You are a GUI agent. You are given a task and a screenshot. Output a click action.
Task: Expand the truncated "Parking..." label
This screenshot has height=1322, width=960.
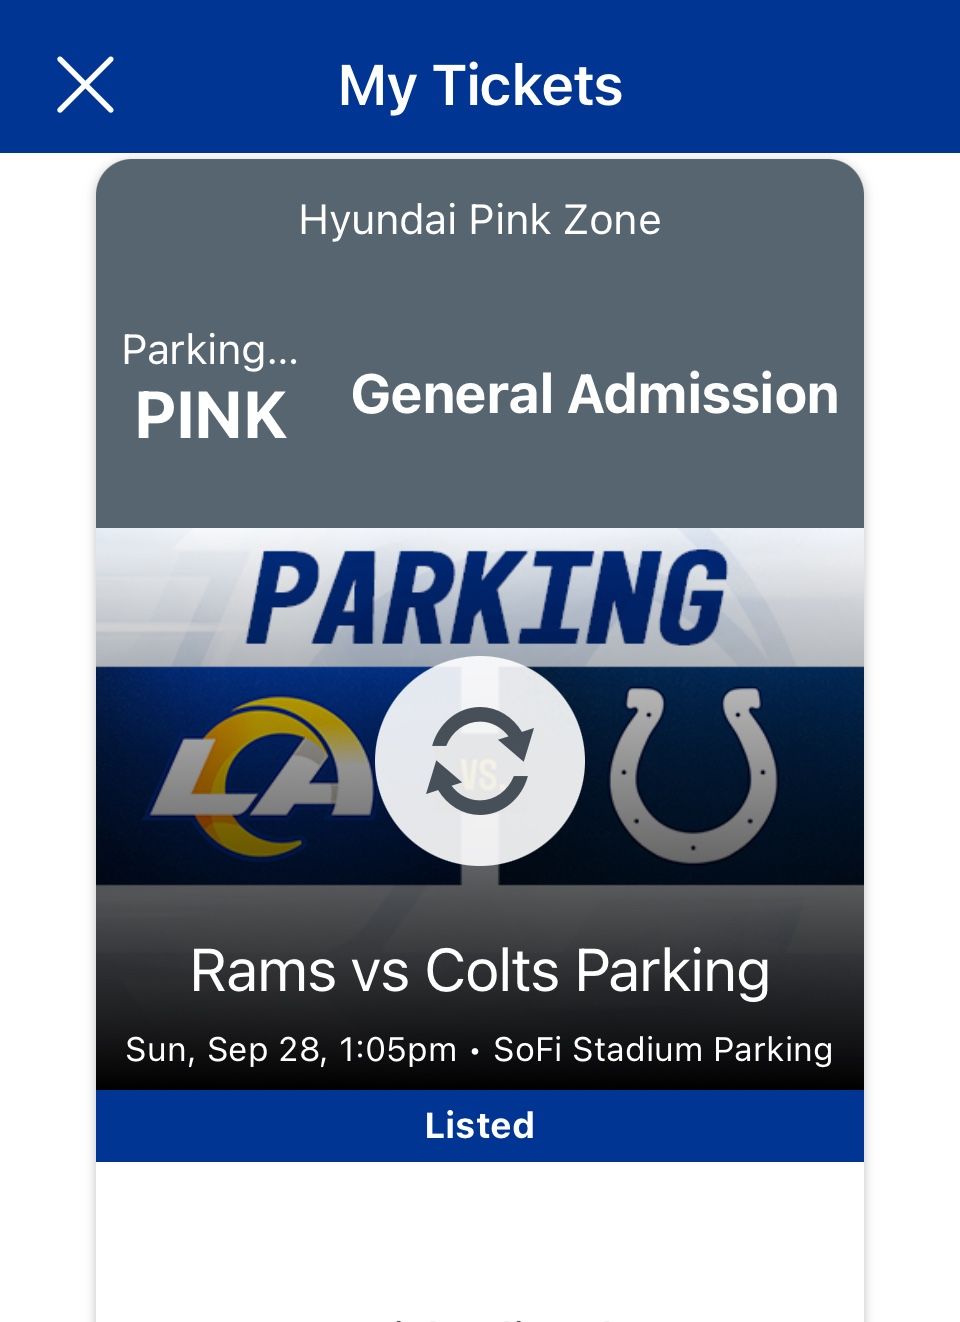pyautogui.click(x=210, y=350)
